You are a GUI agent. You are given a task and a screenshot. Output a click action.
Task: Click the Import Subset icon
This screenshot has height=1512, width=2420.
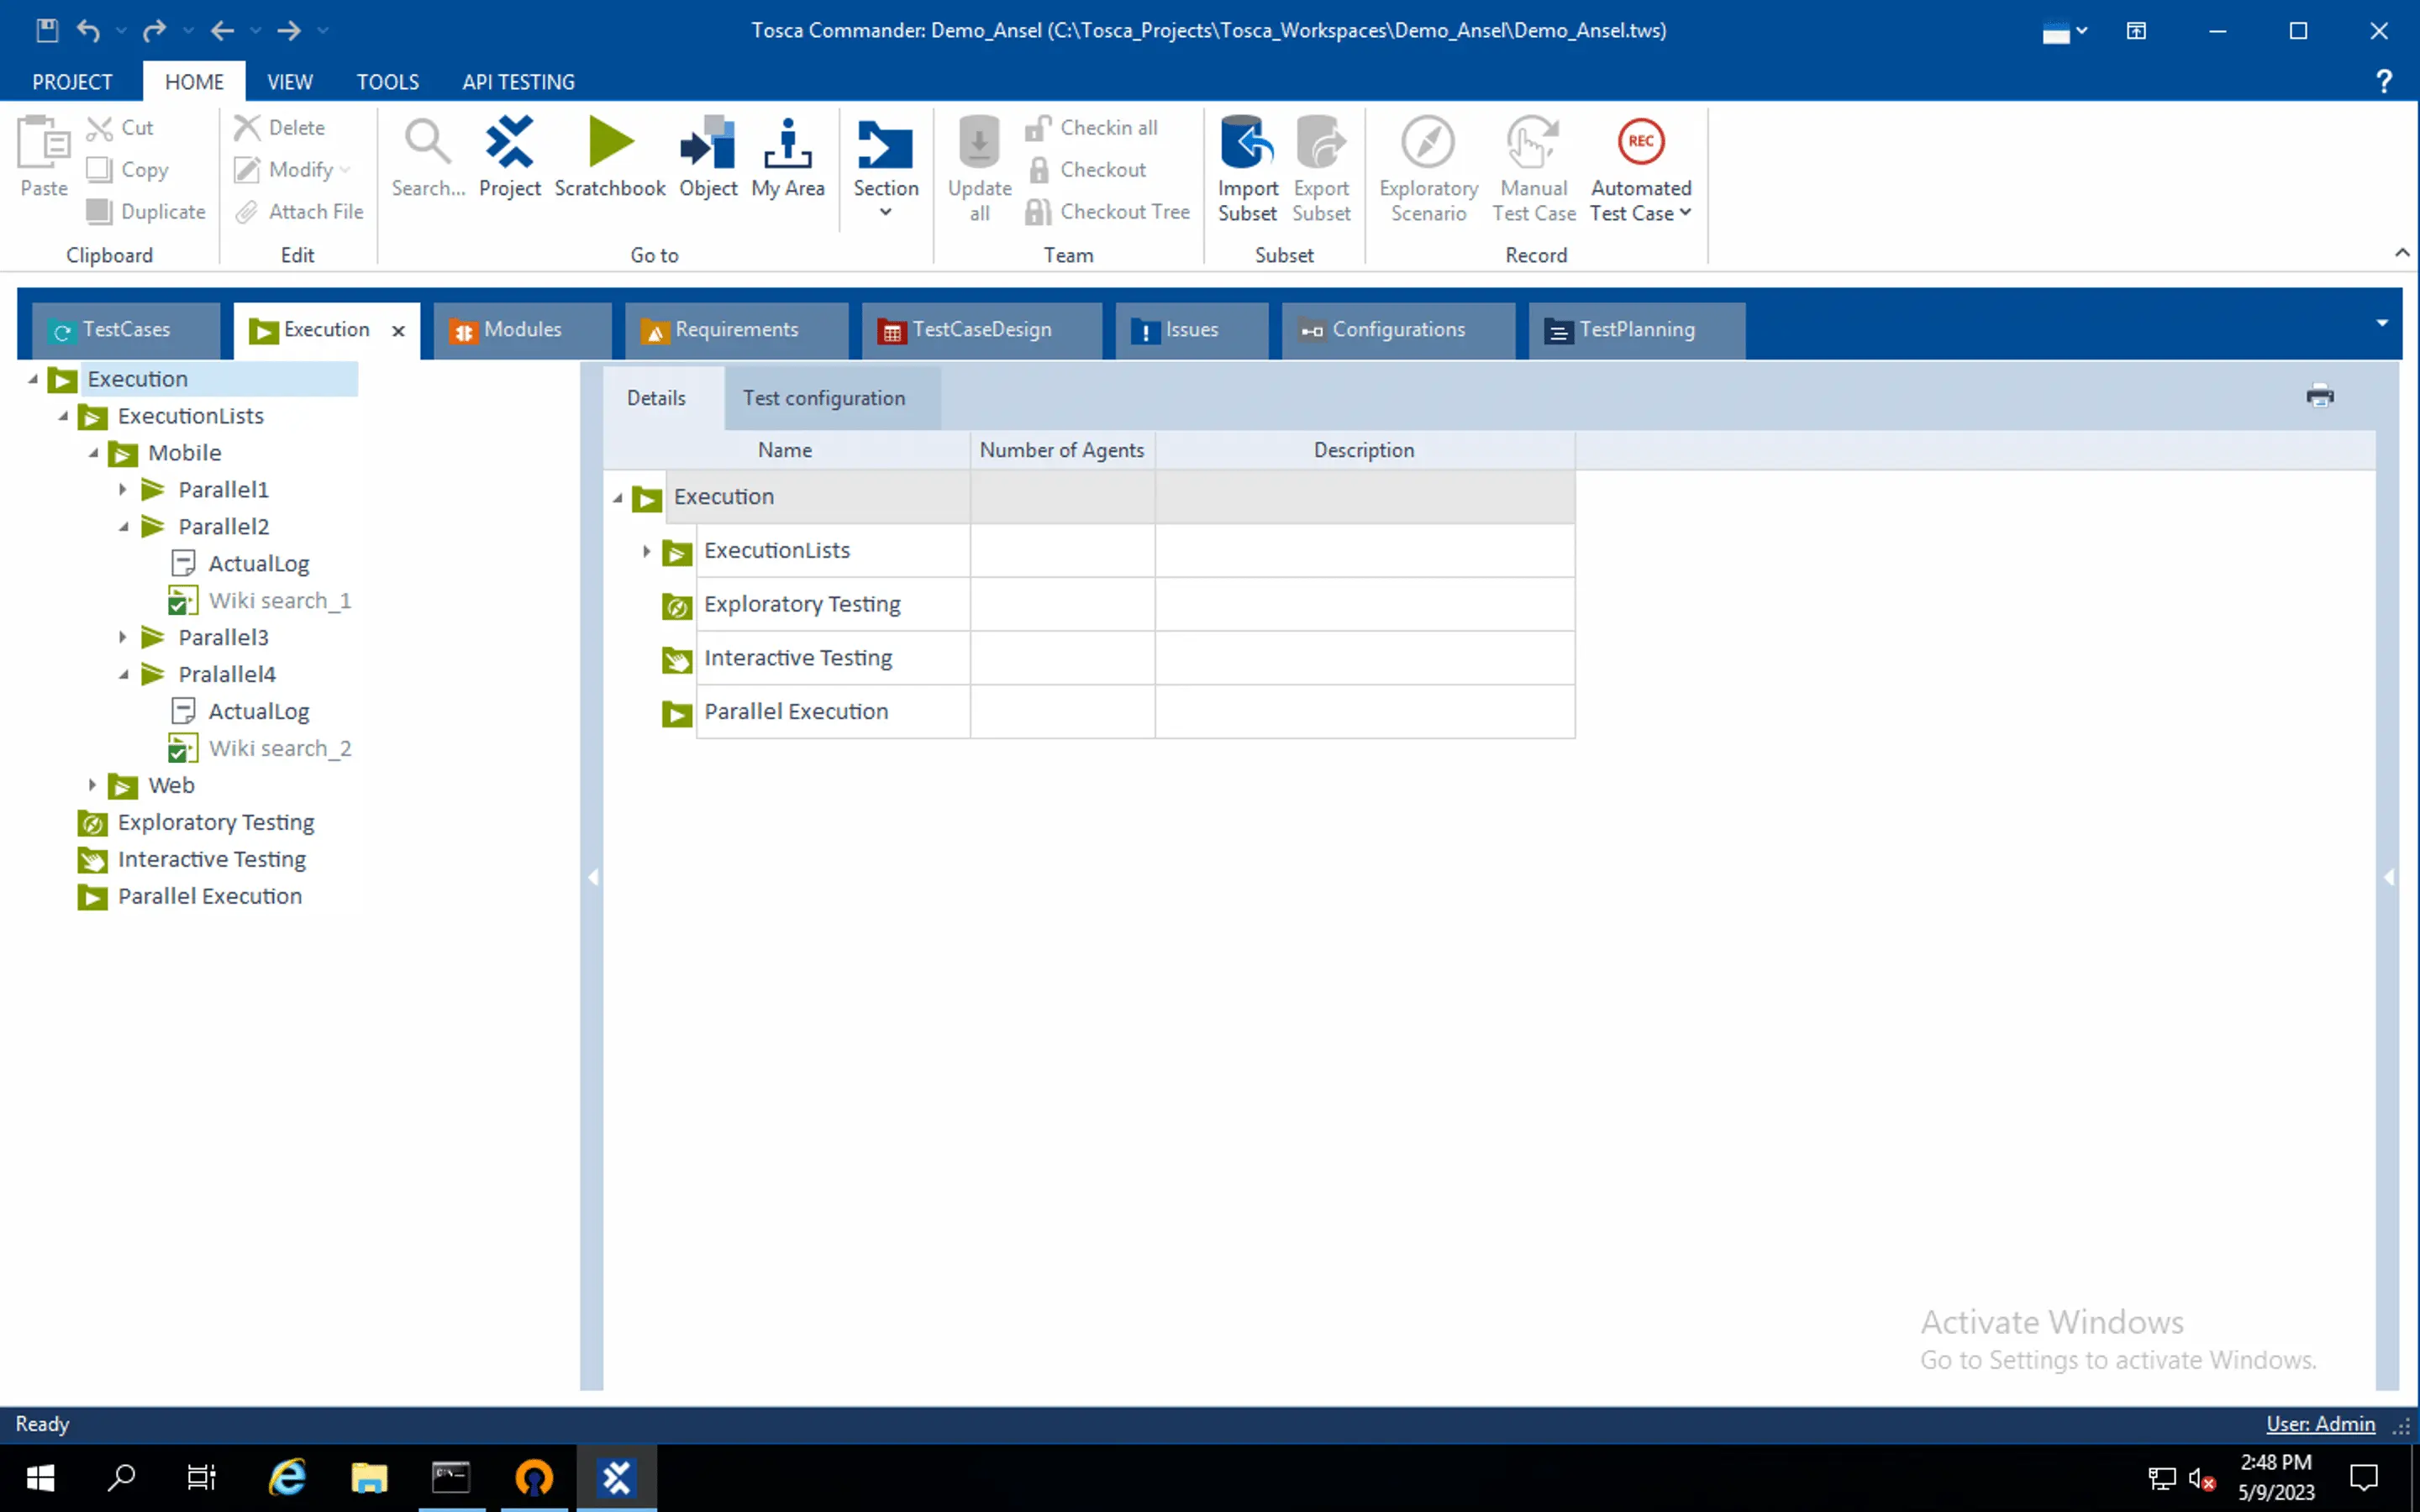tap(1247, 143)
